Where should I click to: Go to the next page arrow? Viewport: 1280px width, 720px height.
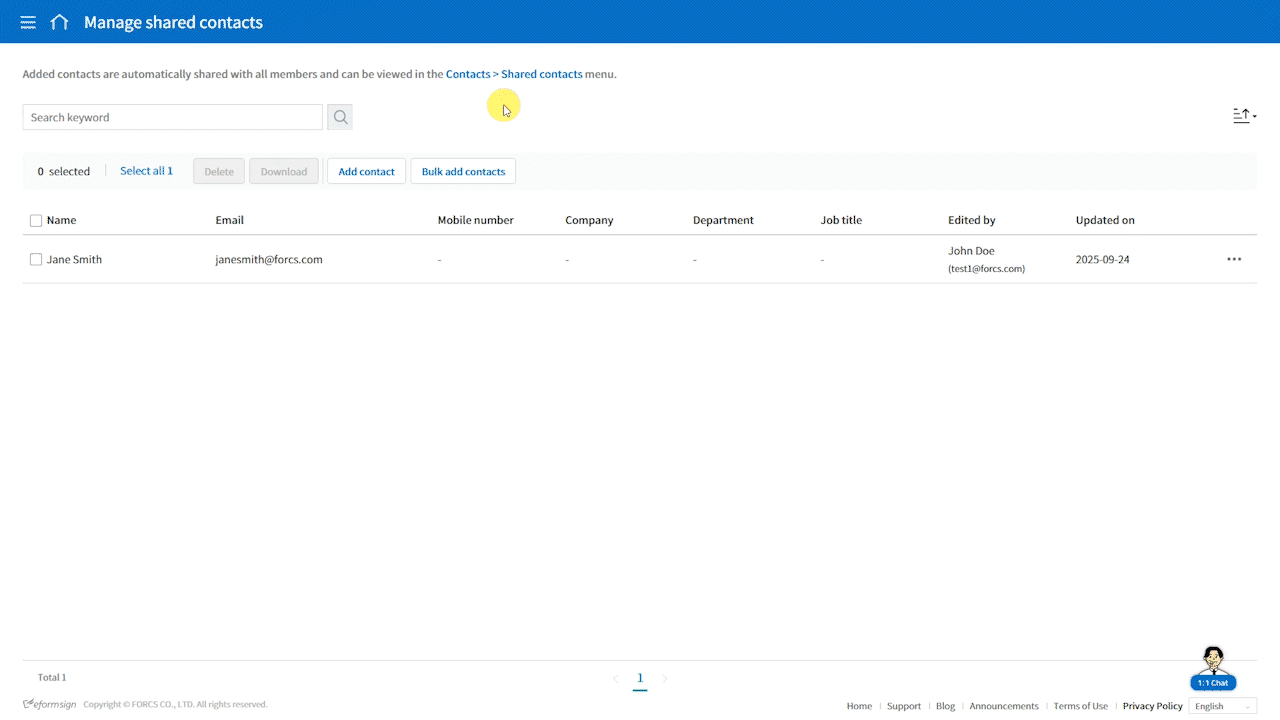coord(665,679)
